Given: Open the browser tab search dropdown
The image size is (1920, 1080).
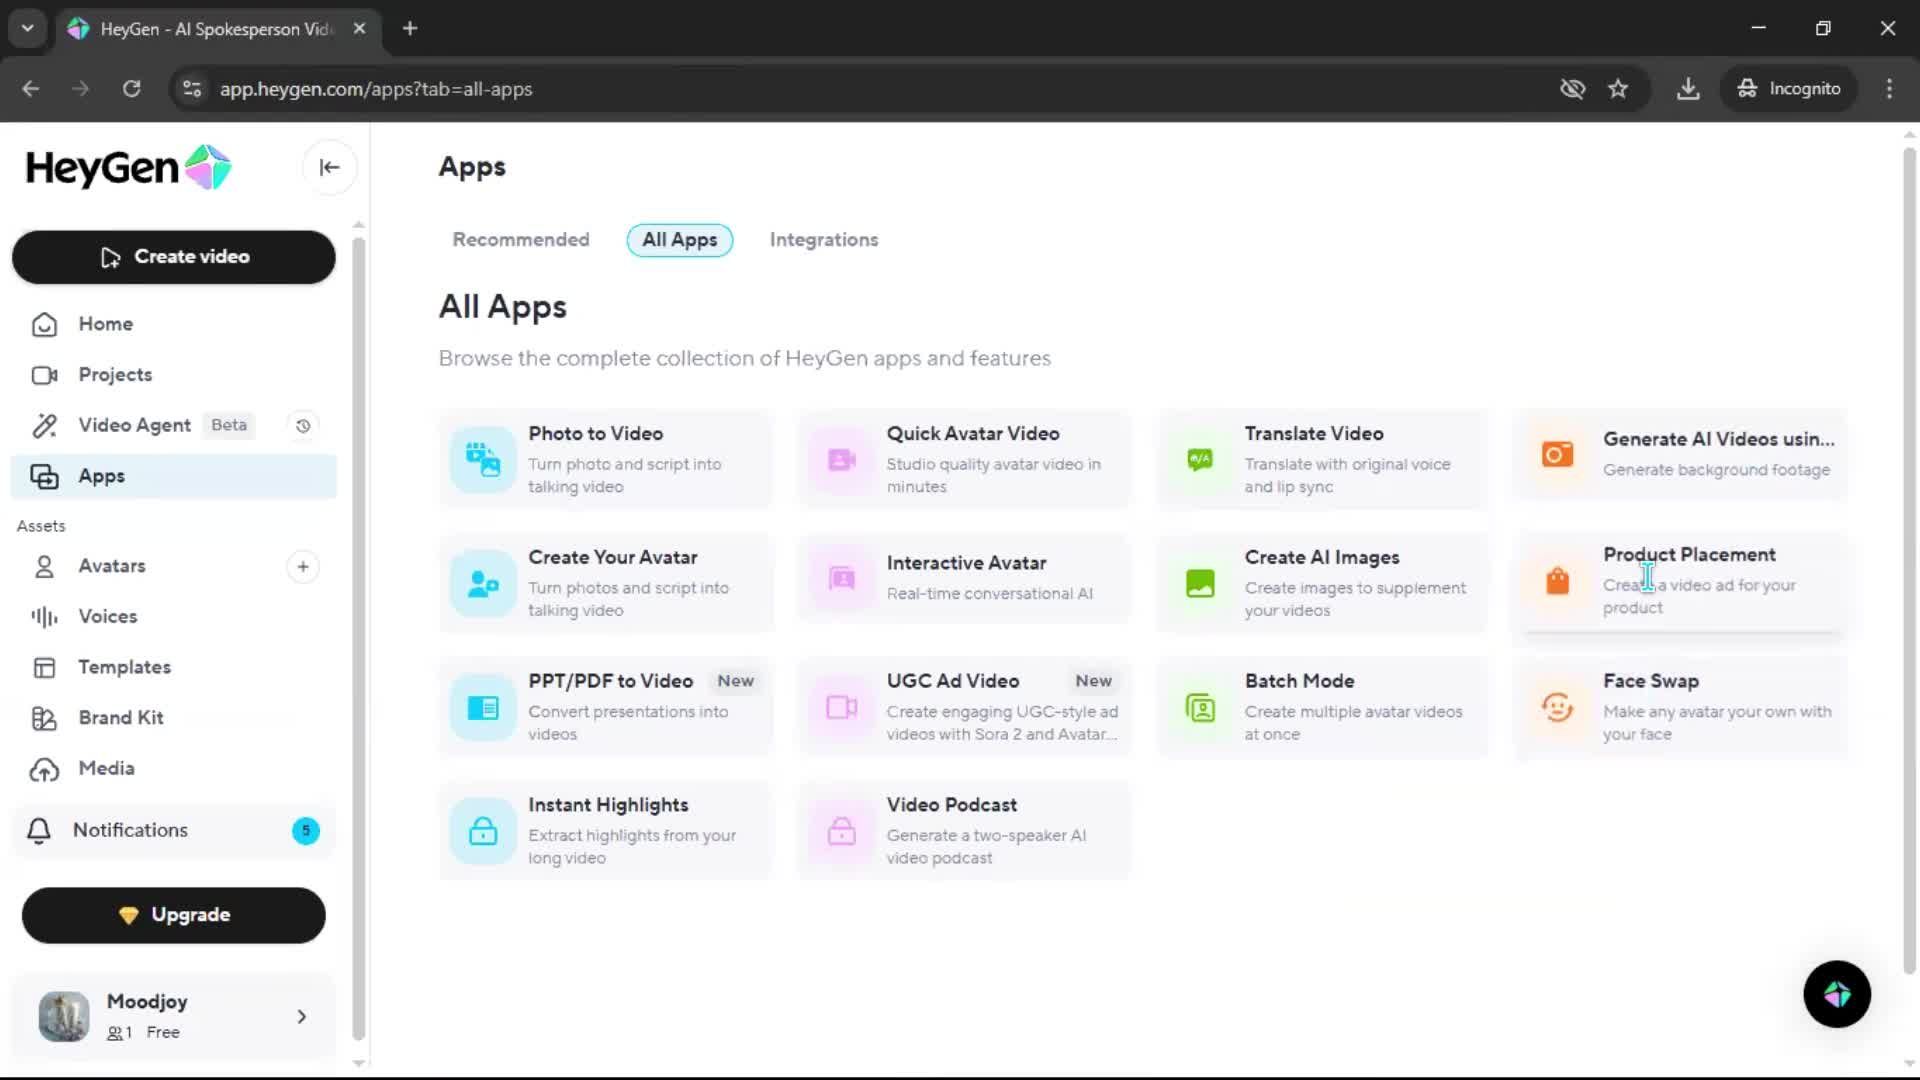Looking at the screenshot, I should click(x=27, y=28).
